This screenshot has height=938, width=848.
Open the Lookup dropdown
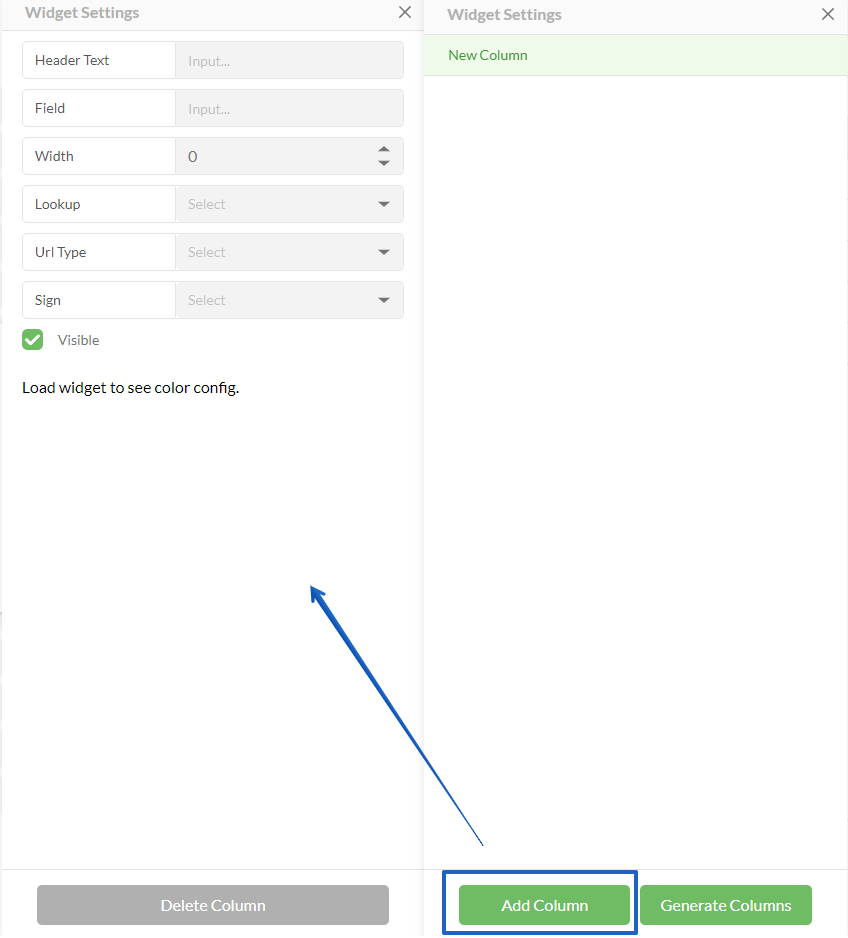tap(289, 204)
